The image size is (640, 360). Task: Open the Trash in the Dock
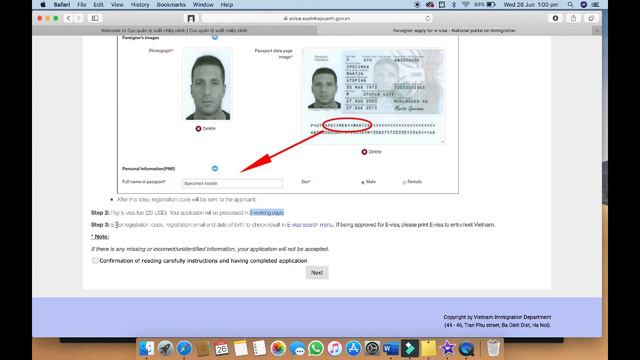tap(493, 349)
